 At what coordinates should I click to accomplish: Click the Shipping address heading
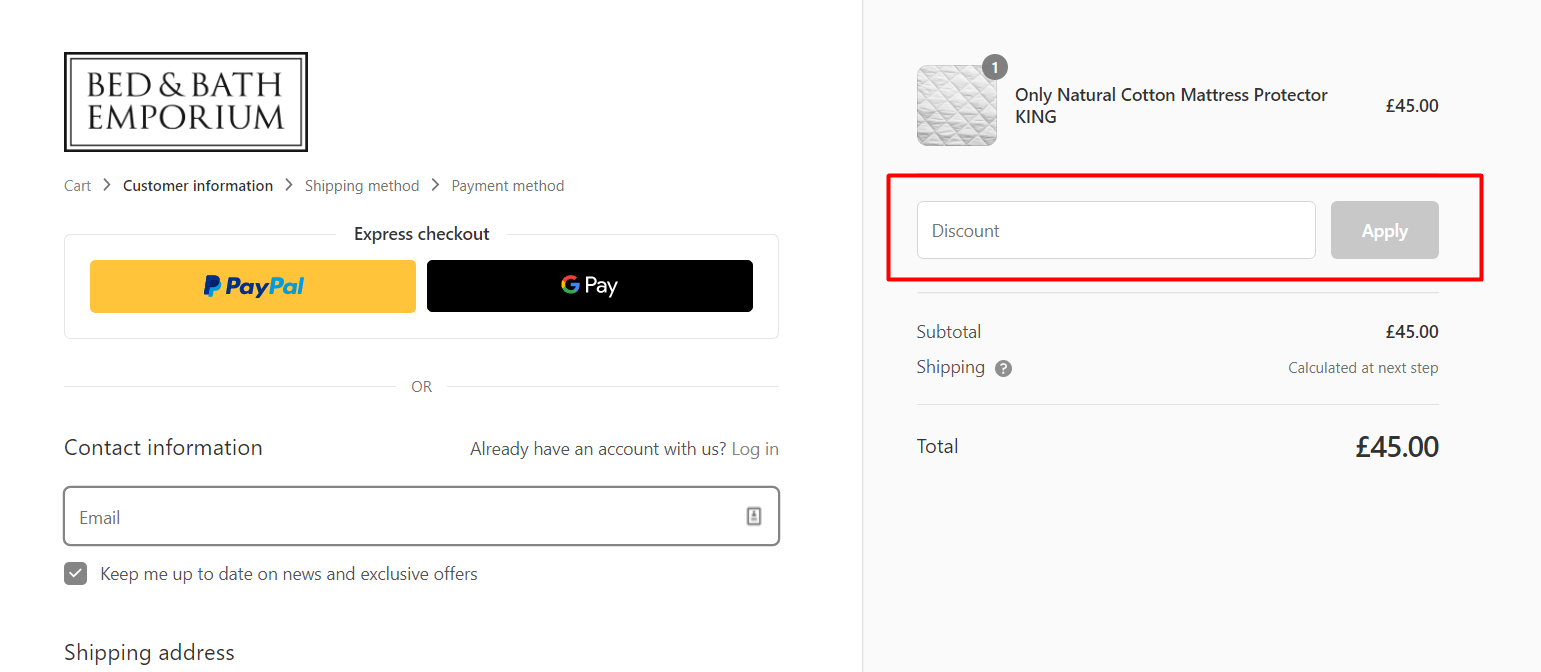pos(149,653)
